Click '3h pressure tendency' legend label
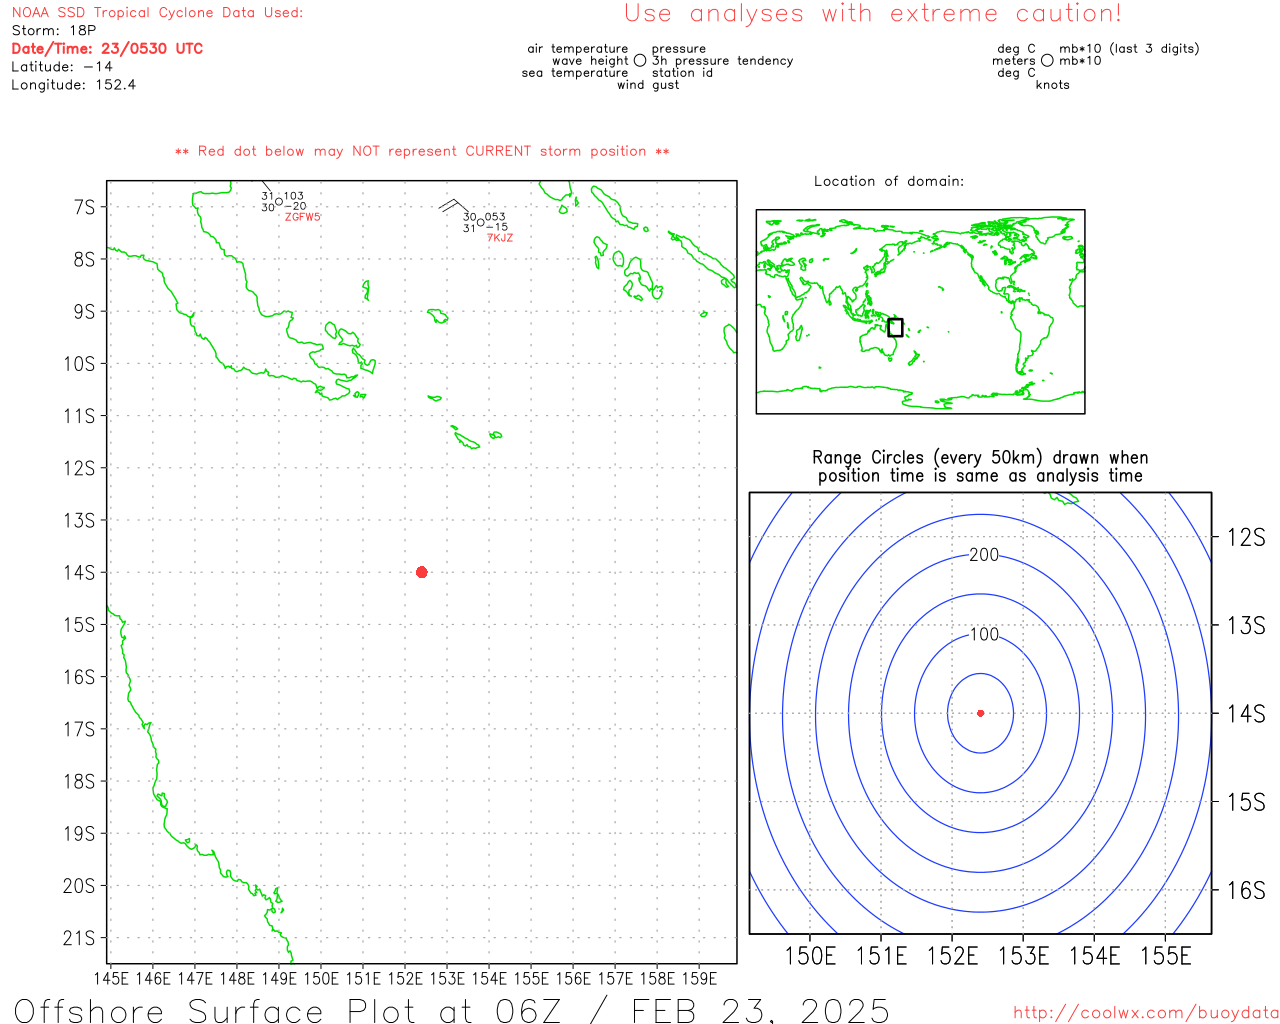This screenshot has height=1024, width=1280. (x=723, y=60)
